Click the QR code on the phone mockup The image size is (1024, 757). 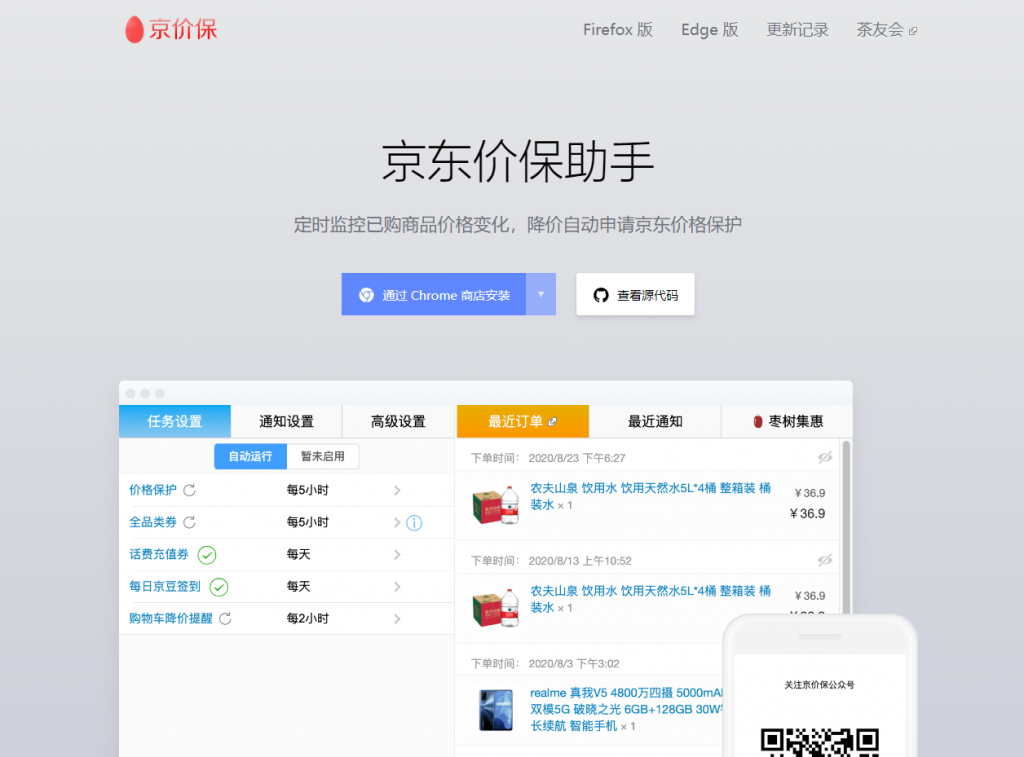820,743
